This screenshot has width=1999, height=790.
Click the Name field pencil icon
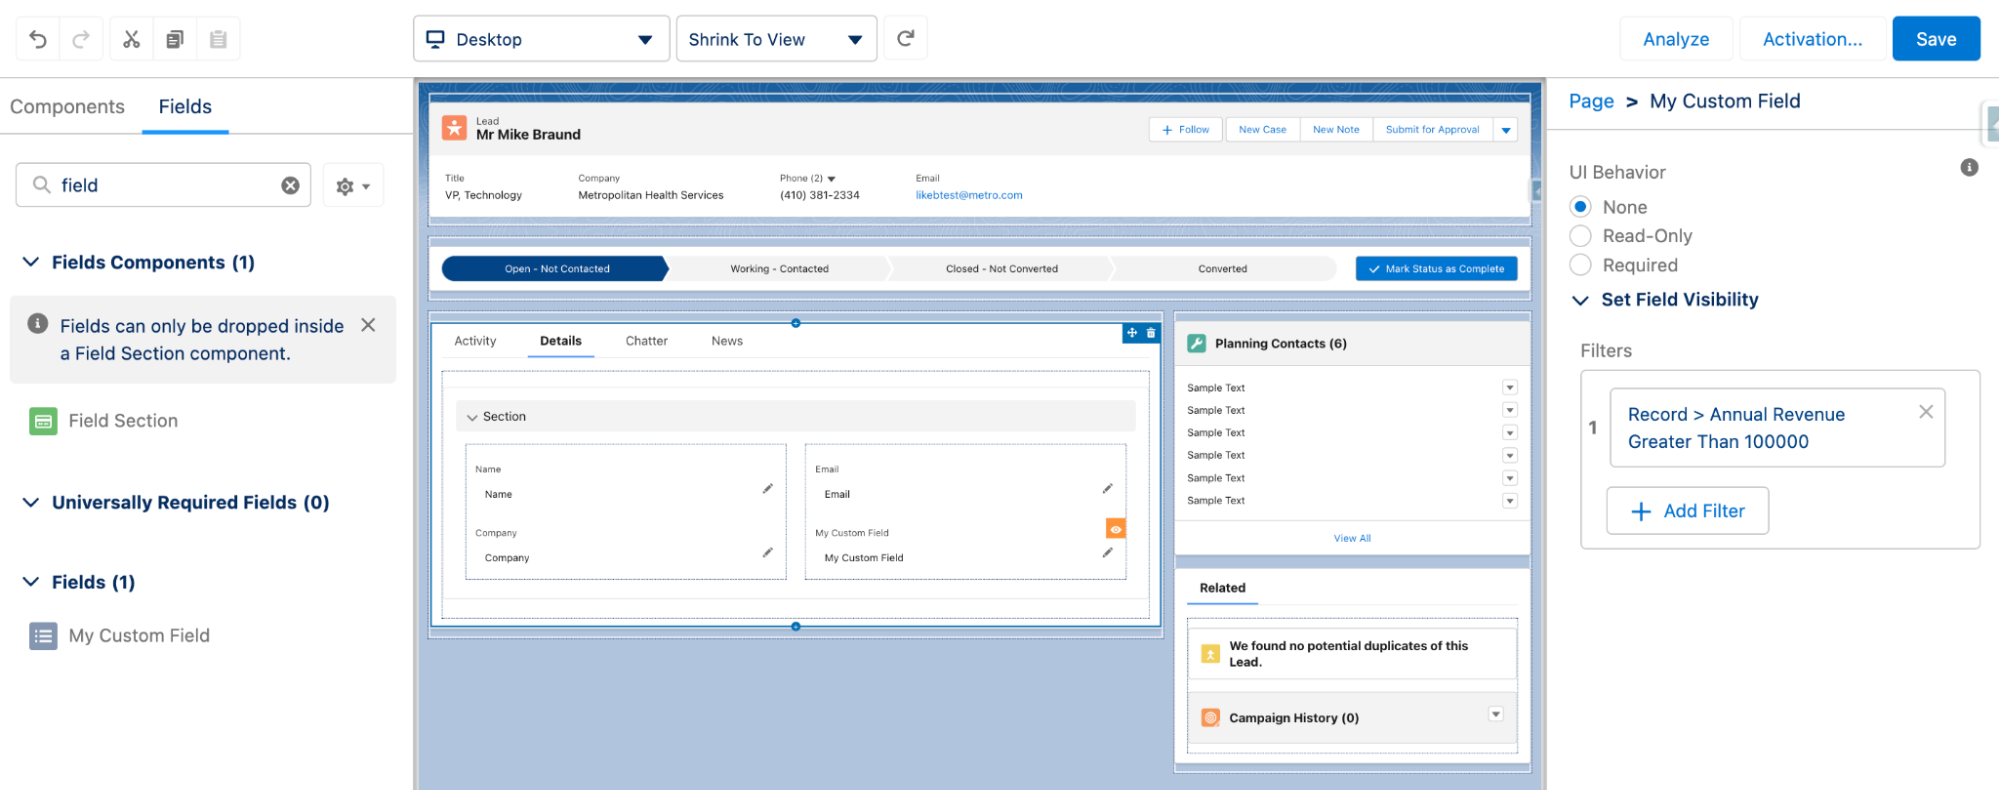click(767, 489)
